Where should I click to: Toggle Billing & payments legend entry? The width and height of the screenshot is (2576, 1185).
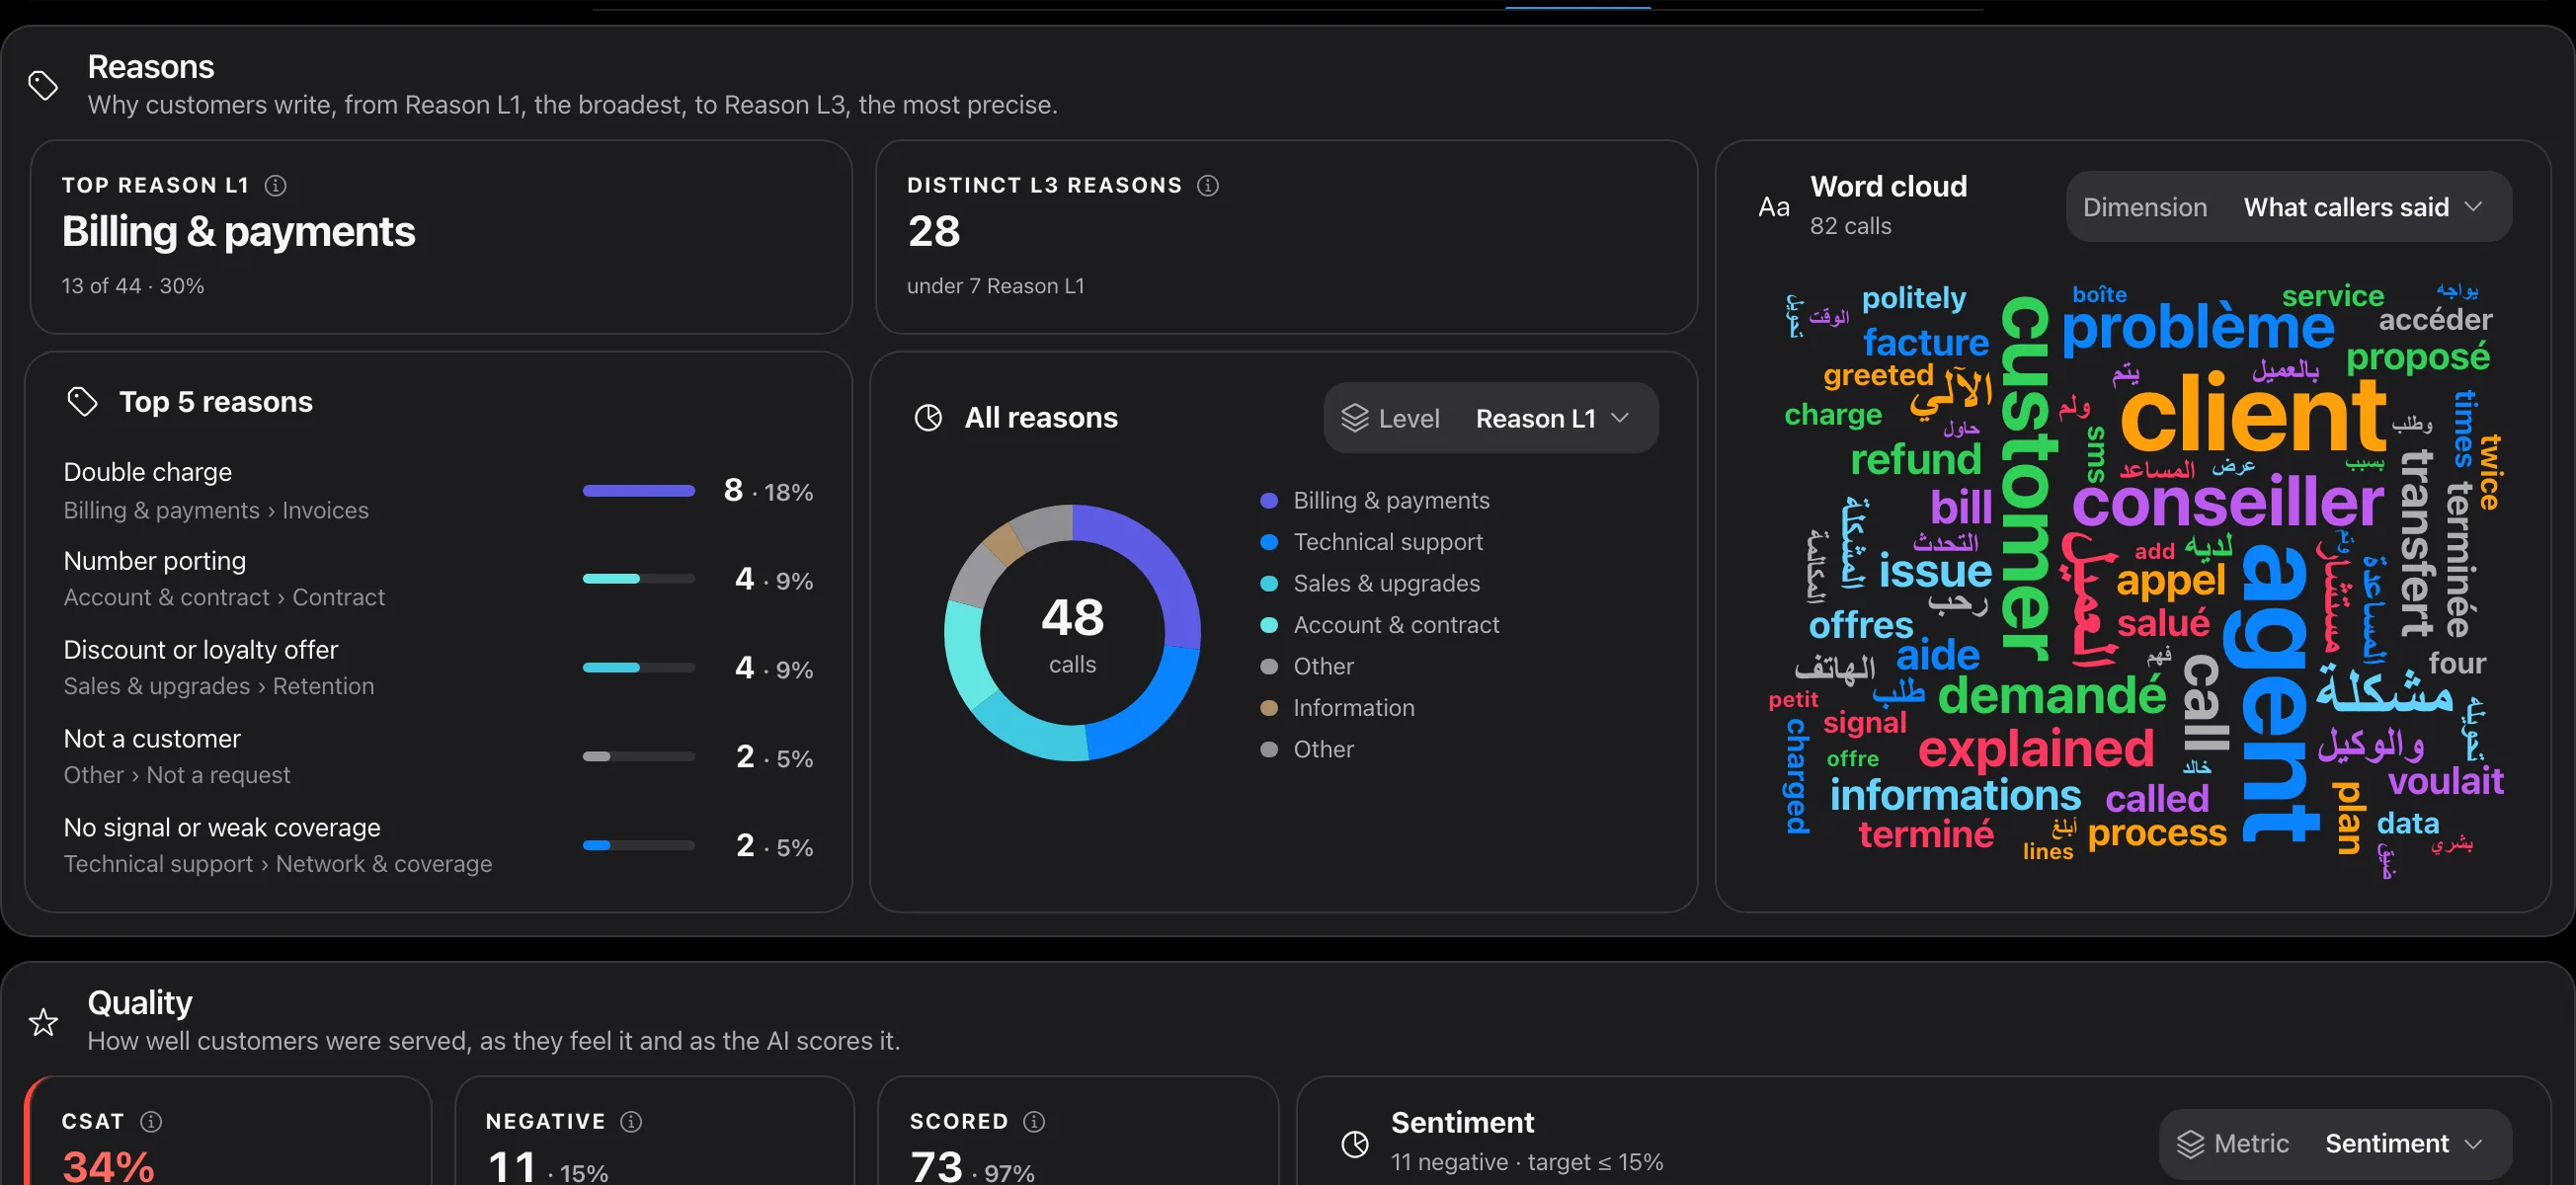[x=1375, y=500]
